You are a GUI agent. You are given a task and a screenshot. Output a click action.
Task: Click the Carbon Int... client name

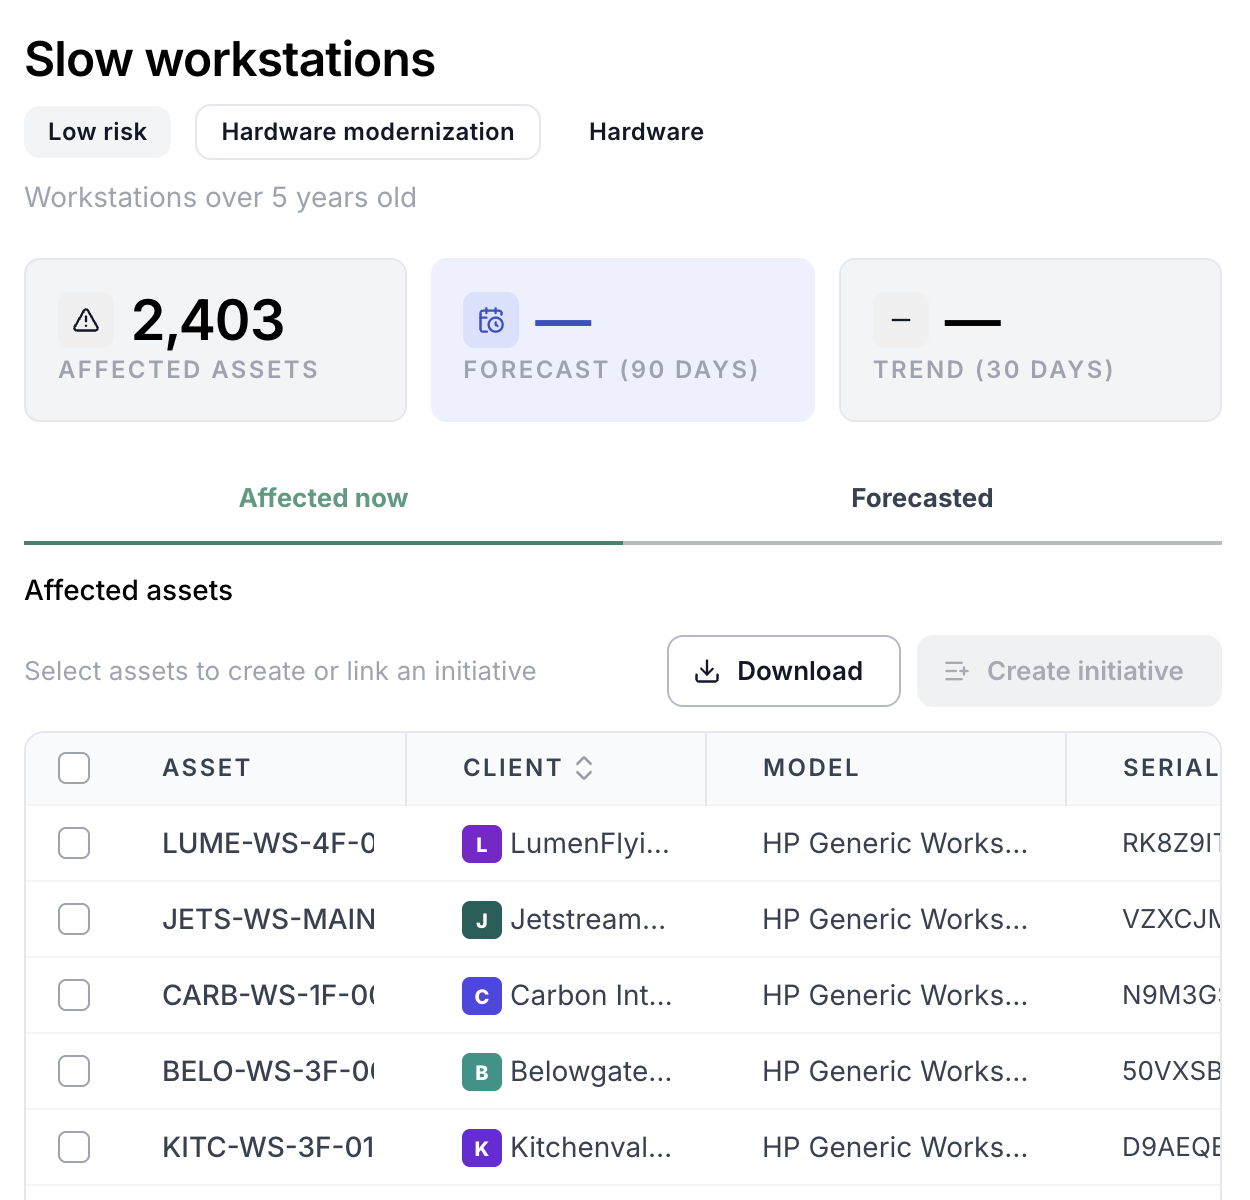(x=591, y=995)
